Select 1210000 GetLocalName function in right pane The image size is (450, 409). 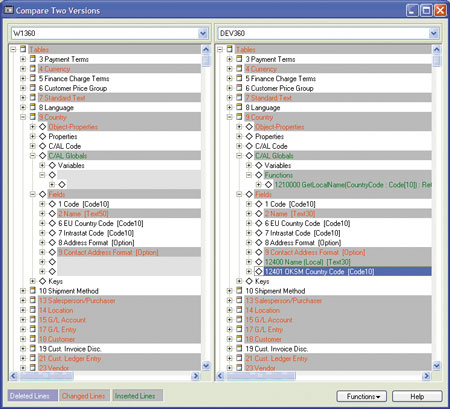pos(352,185)
